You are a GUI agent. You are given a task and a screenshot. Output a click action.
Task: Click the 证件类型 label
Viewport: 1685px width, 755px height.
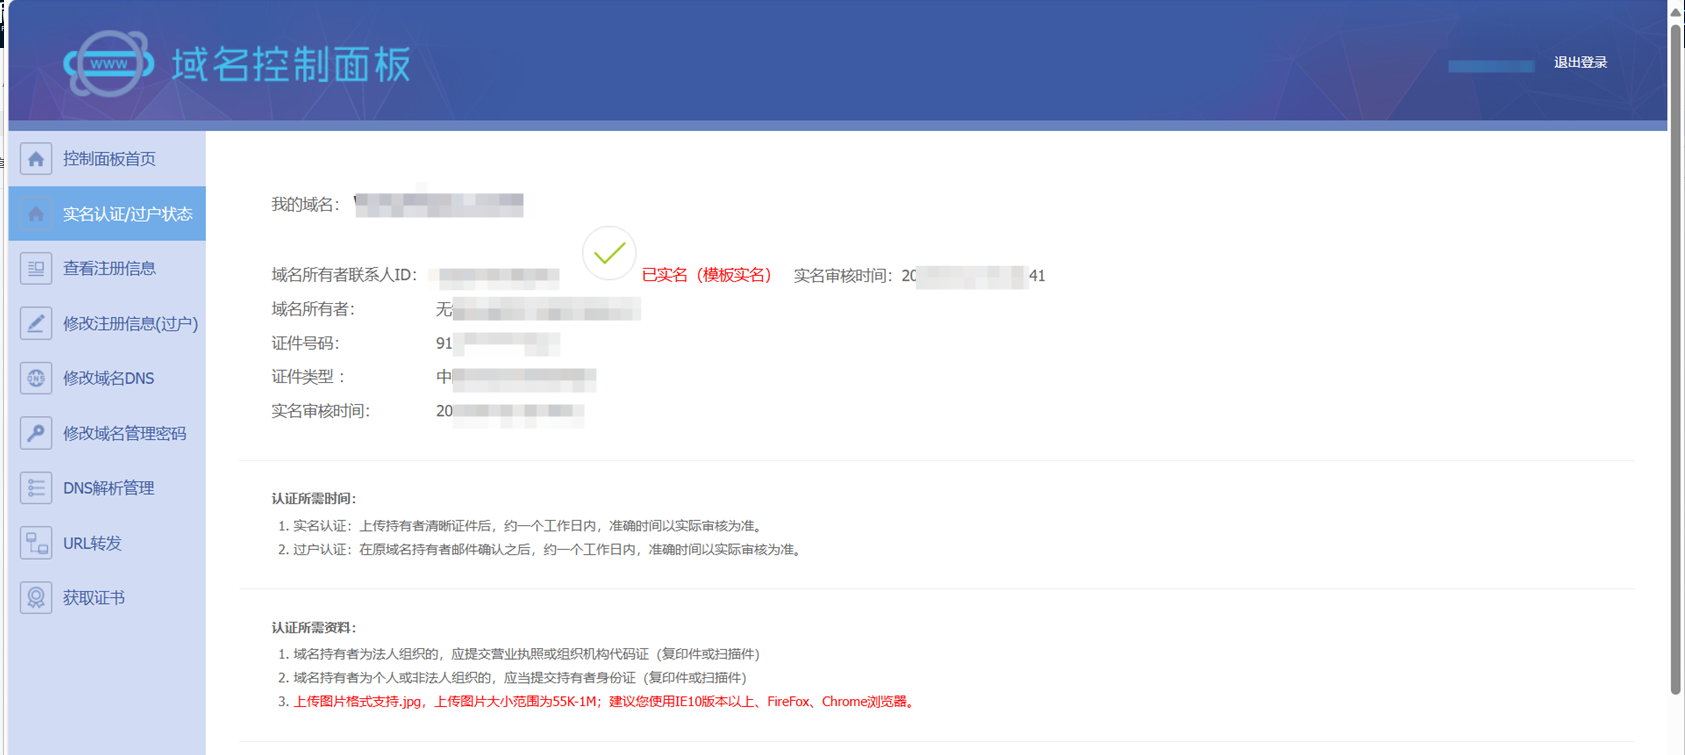click(308, 377)
